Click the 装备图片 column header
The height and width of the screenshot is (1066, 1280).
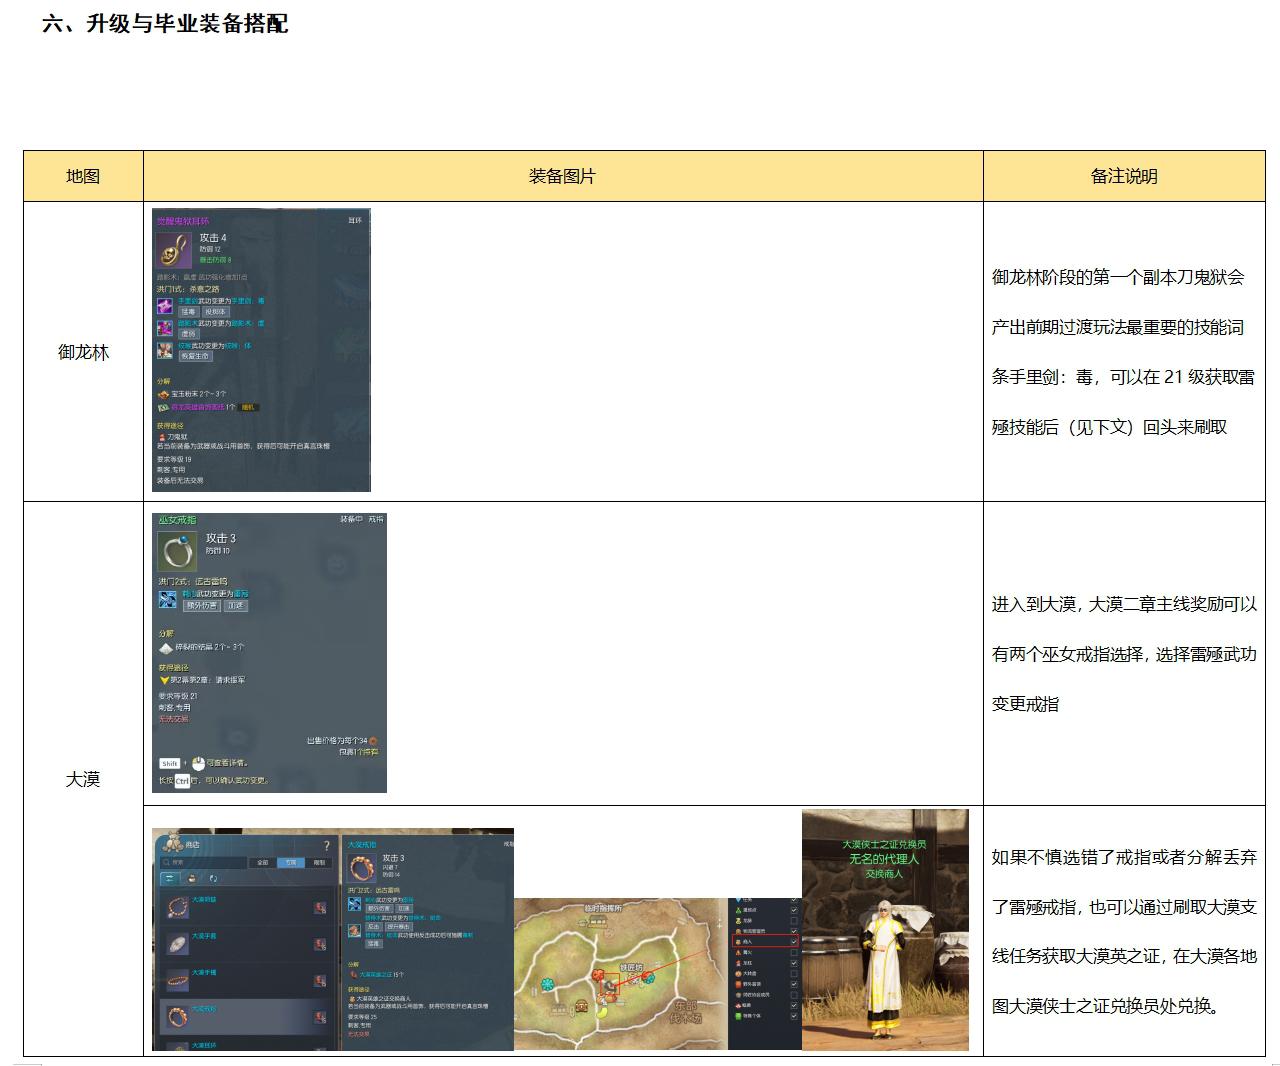click(562, 176)
